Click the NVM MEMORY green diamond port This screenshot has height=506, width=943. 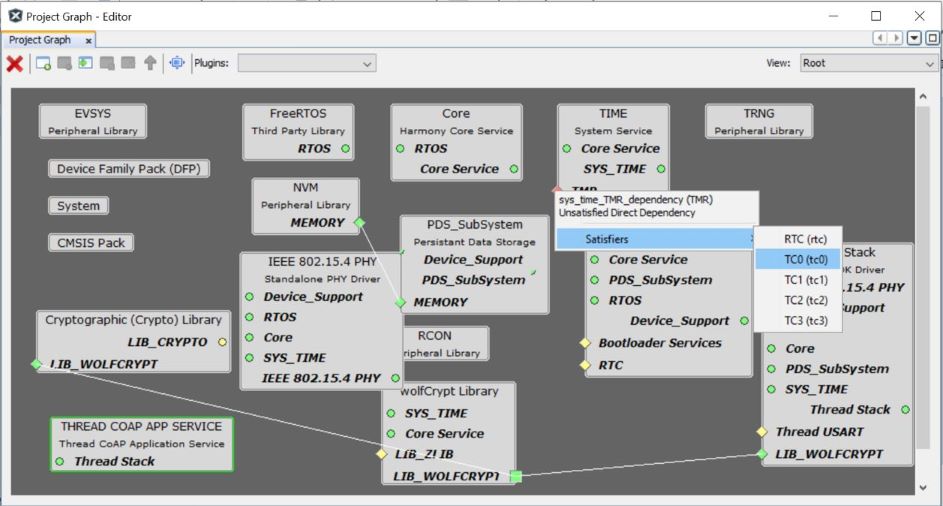(360, 223)
